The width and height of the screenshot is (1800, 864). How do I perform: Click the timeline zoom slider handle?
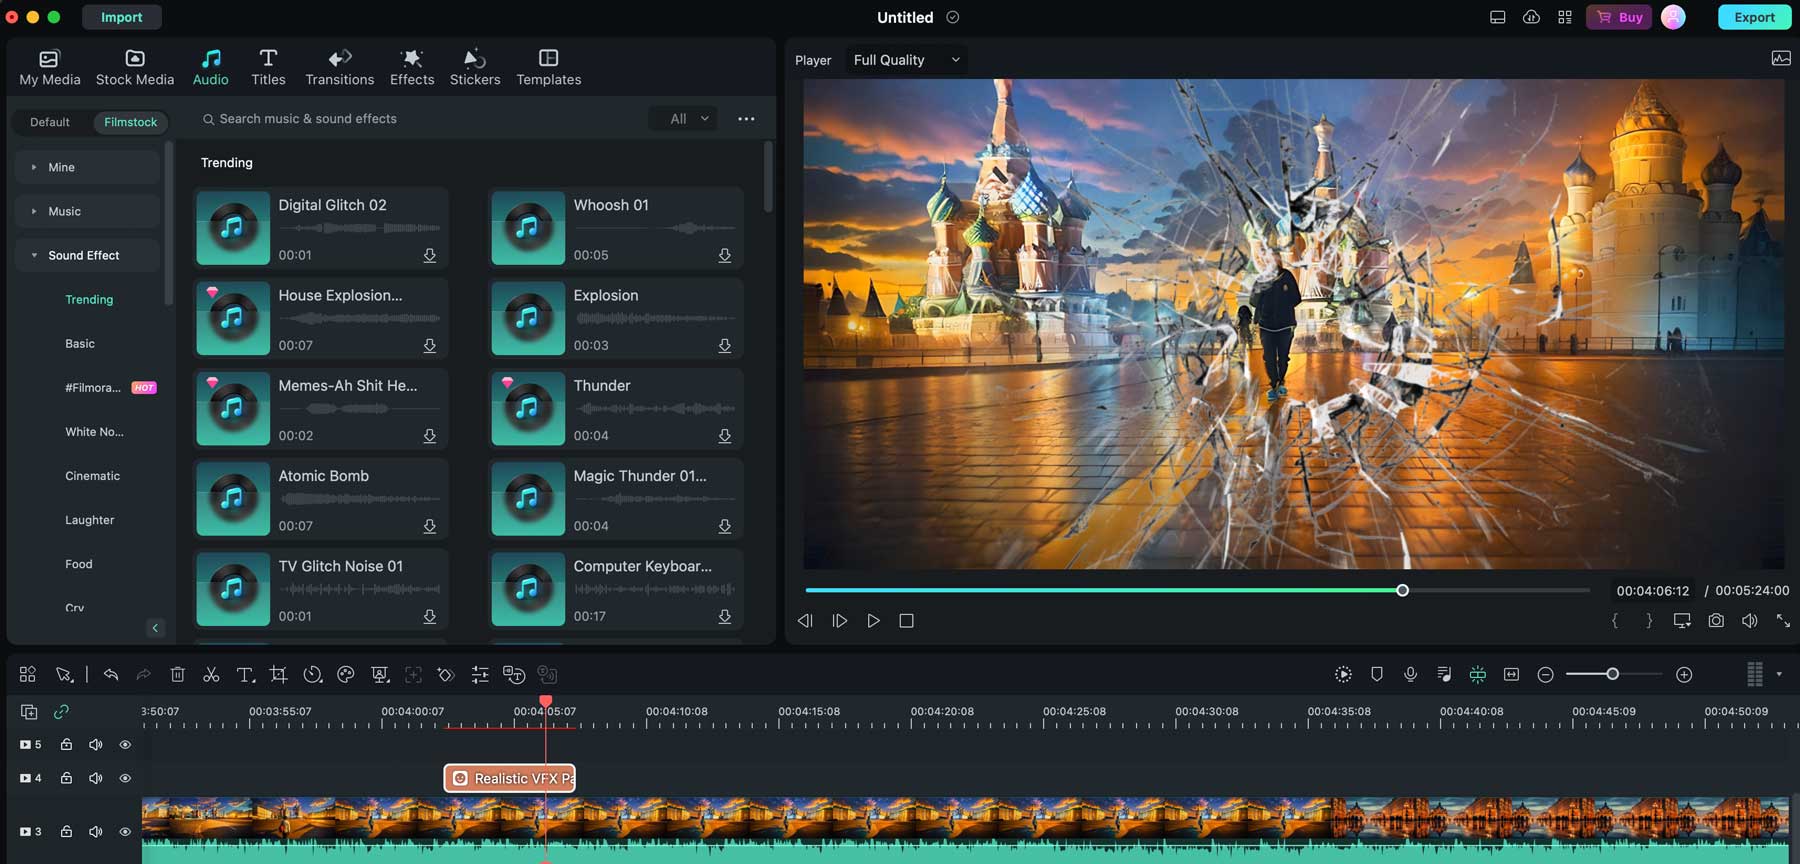(x=1612, y=675)
